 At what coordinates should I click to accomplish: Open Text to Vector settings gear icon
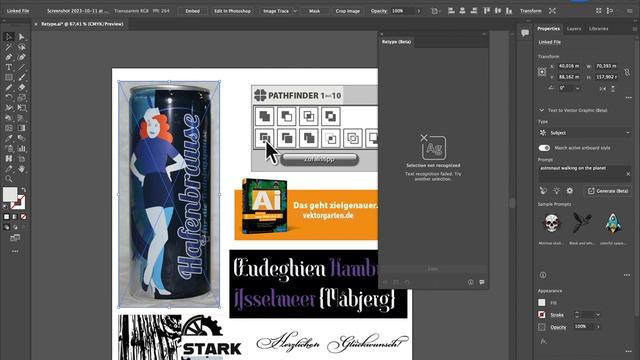click(569, 191)
